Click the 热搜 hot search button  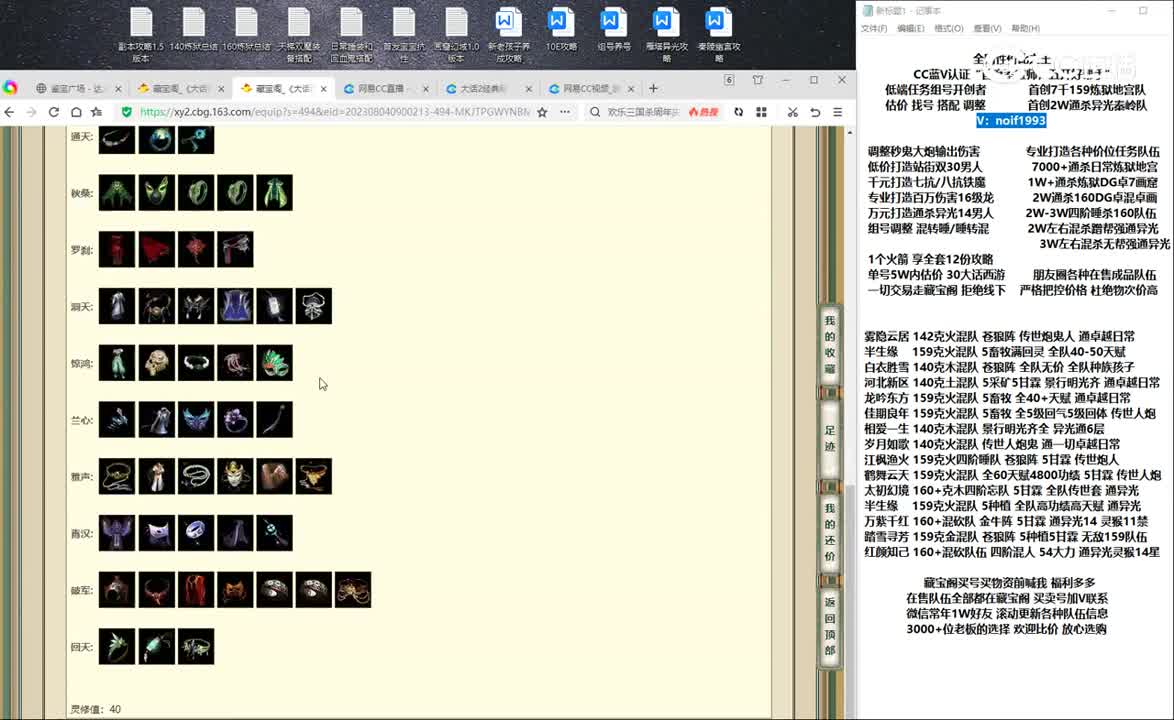pyautogui.click(x=704, y=112)
